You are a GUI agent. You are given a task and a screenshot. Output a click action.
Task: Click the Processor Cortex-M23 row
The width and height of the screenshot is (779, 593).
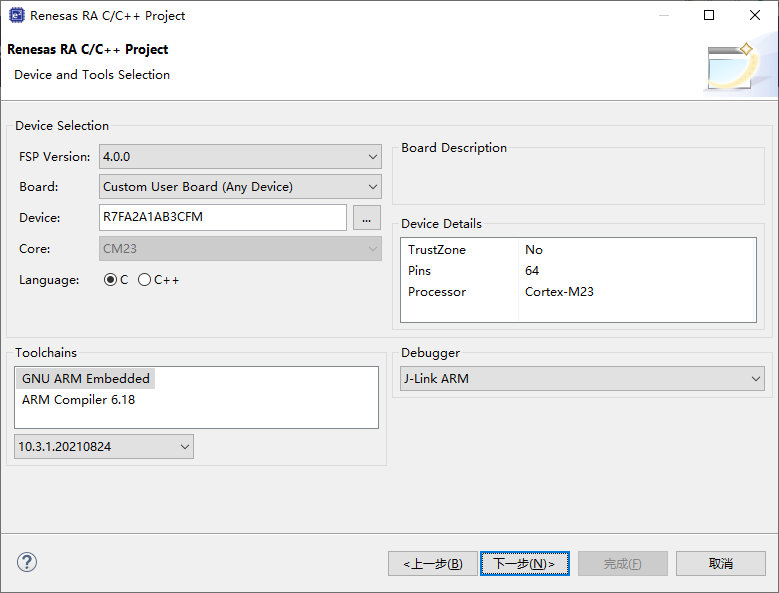click(x=578, y=292)
